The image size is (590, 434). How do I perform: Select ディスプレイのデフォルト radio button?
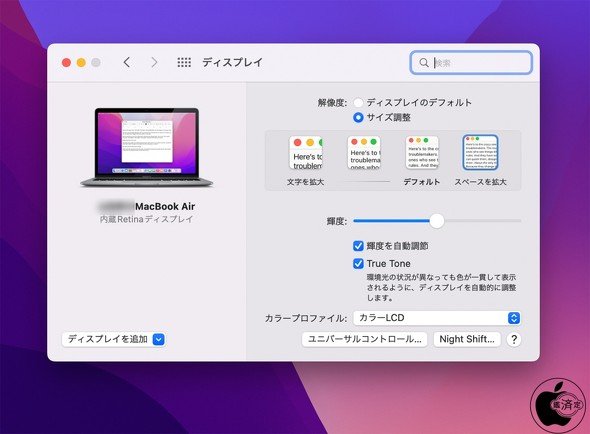click(x=358, y=102)
